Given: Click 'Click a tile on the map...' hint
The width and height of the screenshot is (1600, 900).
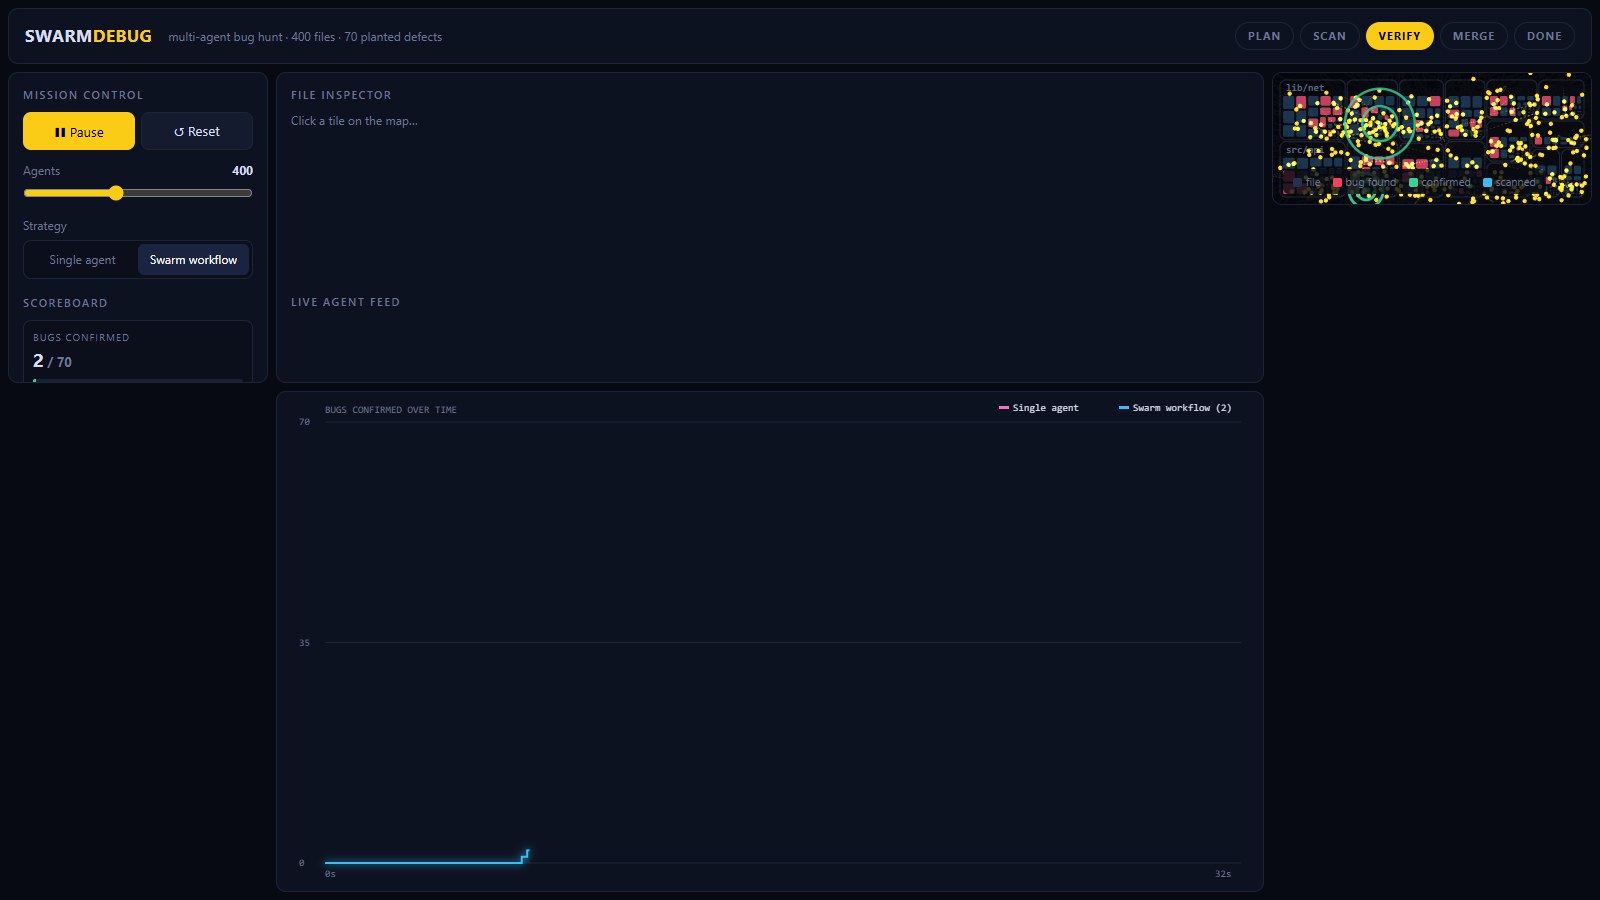Looking at the screenshot, I should [354, 121].
